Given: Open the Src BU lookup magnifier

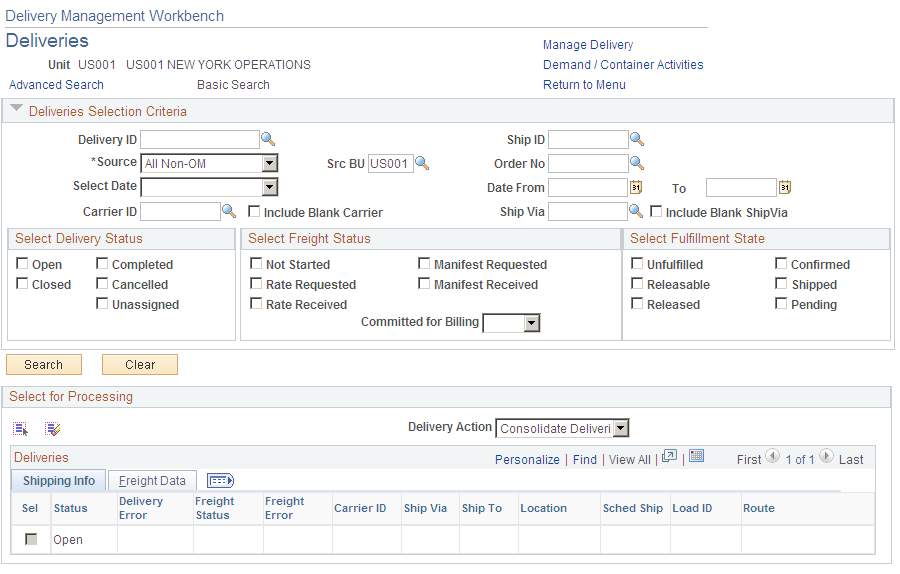Looking at the screenshot, I should pos(422,163).
